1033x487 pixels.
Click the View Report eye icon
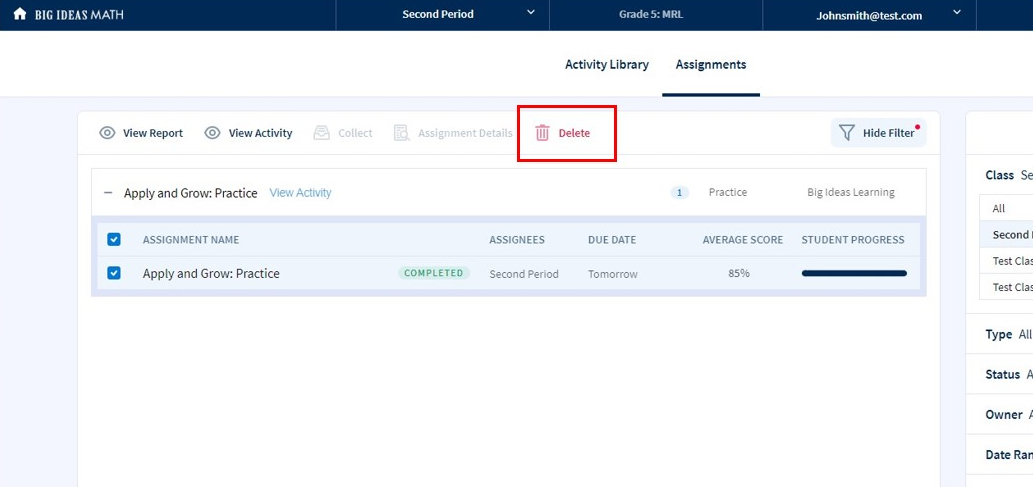point(107,133)
